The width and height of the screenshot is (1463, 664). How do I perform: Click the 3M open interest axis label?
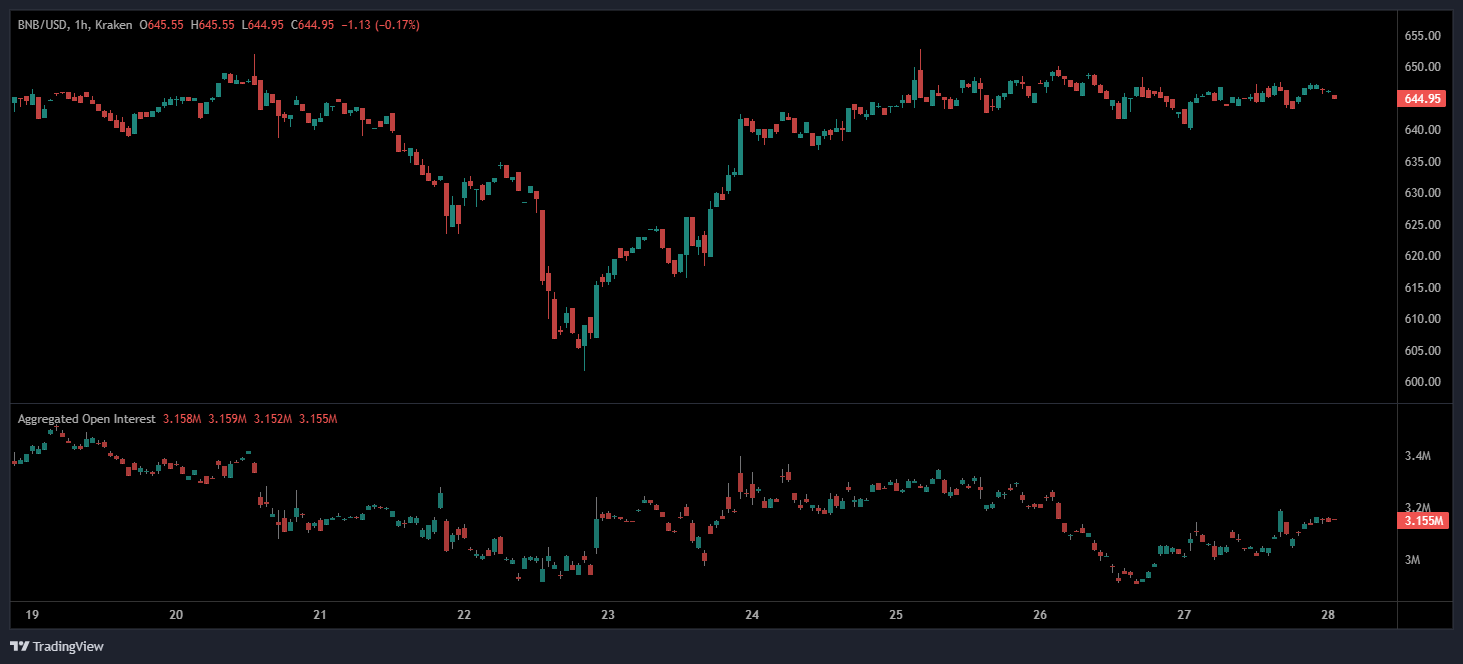click(1412, 560)
